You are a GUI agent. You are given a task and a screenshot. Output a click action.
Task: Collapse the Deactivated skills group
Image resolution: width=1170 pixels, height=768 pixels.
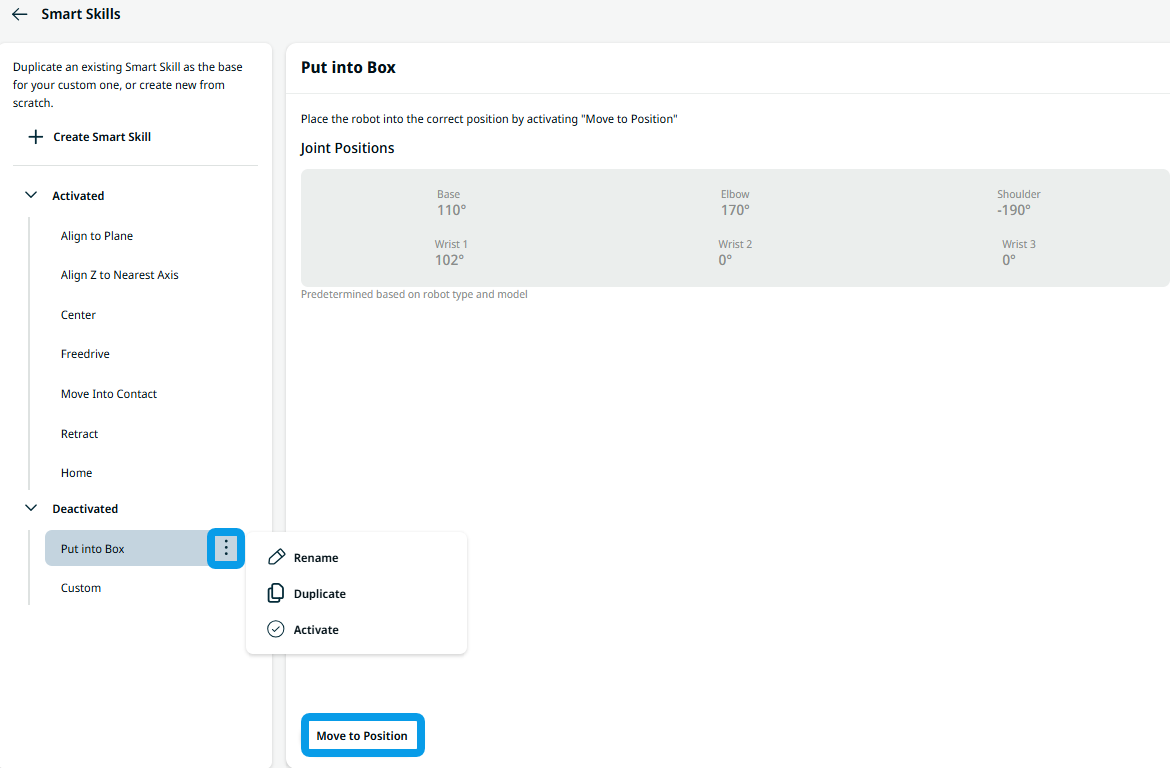(x=31, y=509)
